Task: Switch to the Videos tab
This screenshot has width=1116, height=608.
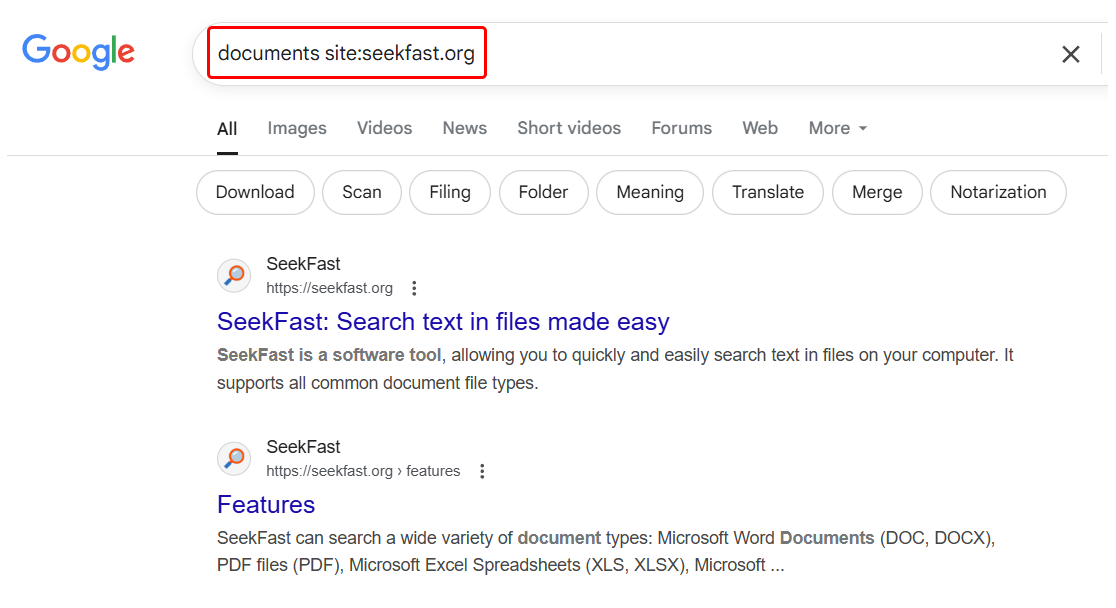Action: [384, 128]
